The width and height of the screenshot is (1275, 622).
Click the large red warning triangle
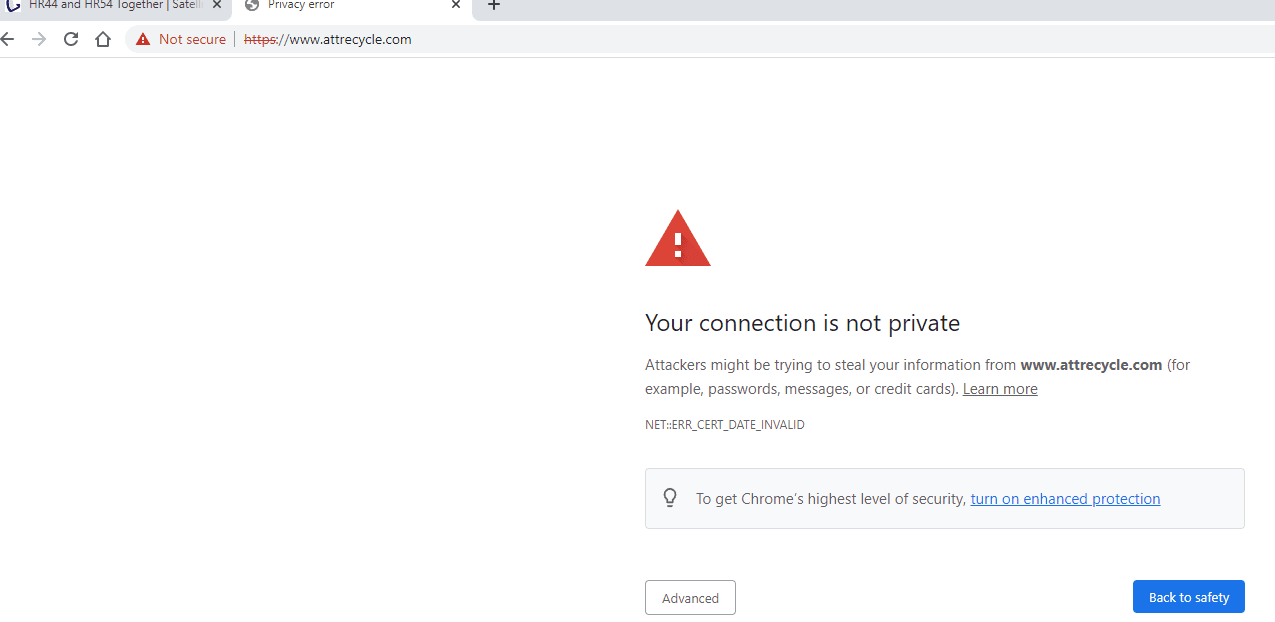point(678,238)
